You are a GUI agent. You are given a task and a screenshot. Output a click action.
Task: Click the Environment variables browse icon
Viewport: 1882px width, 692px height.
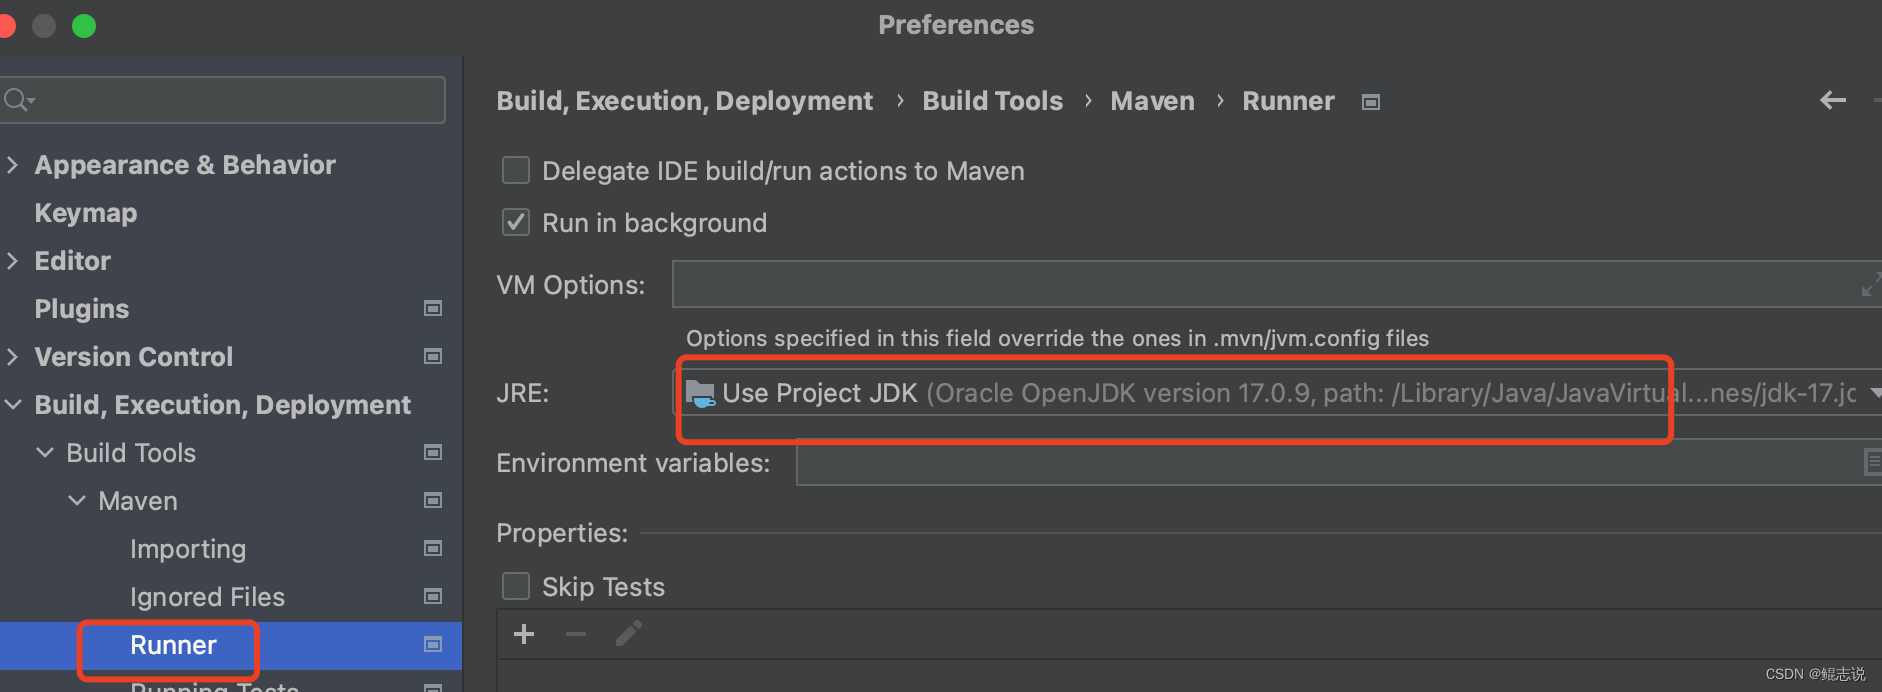[1872, 462]
